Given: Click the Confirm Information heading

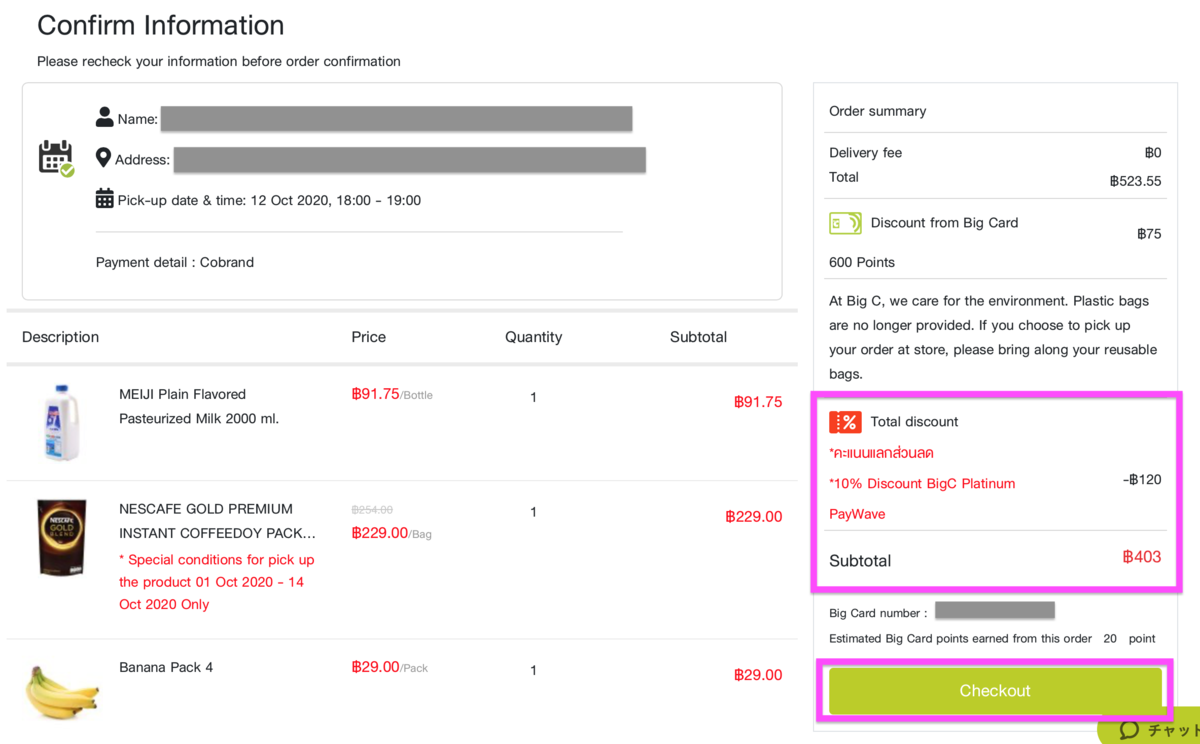Looking at the screenshot, I should [160, 25].
